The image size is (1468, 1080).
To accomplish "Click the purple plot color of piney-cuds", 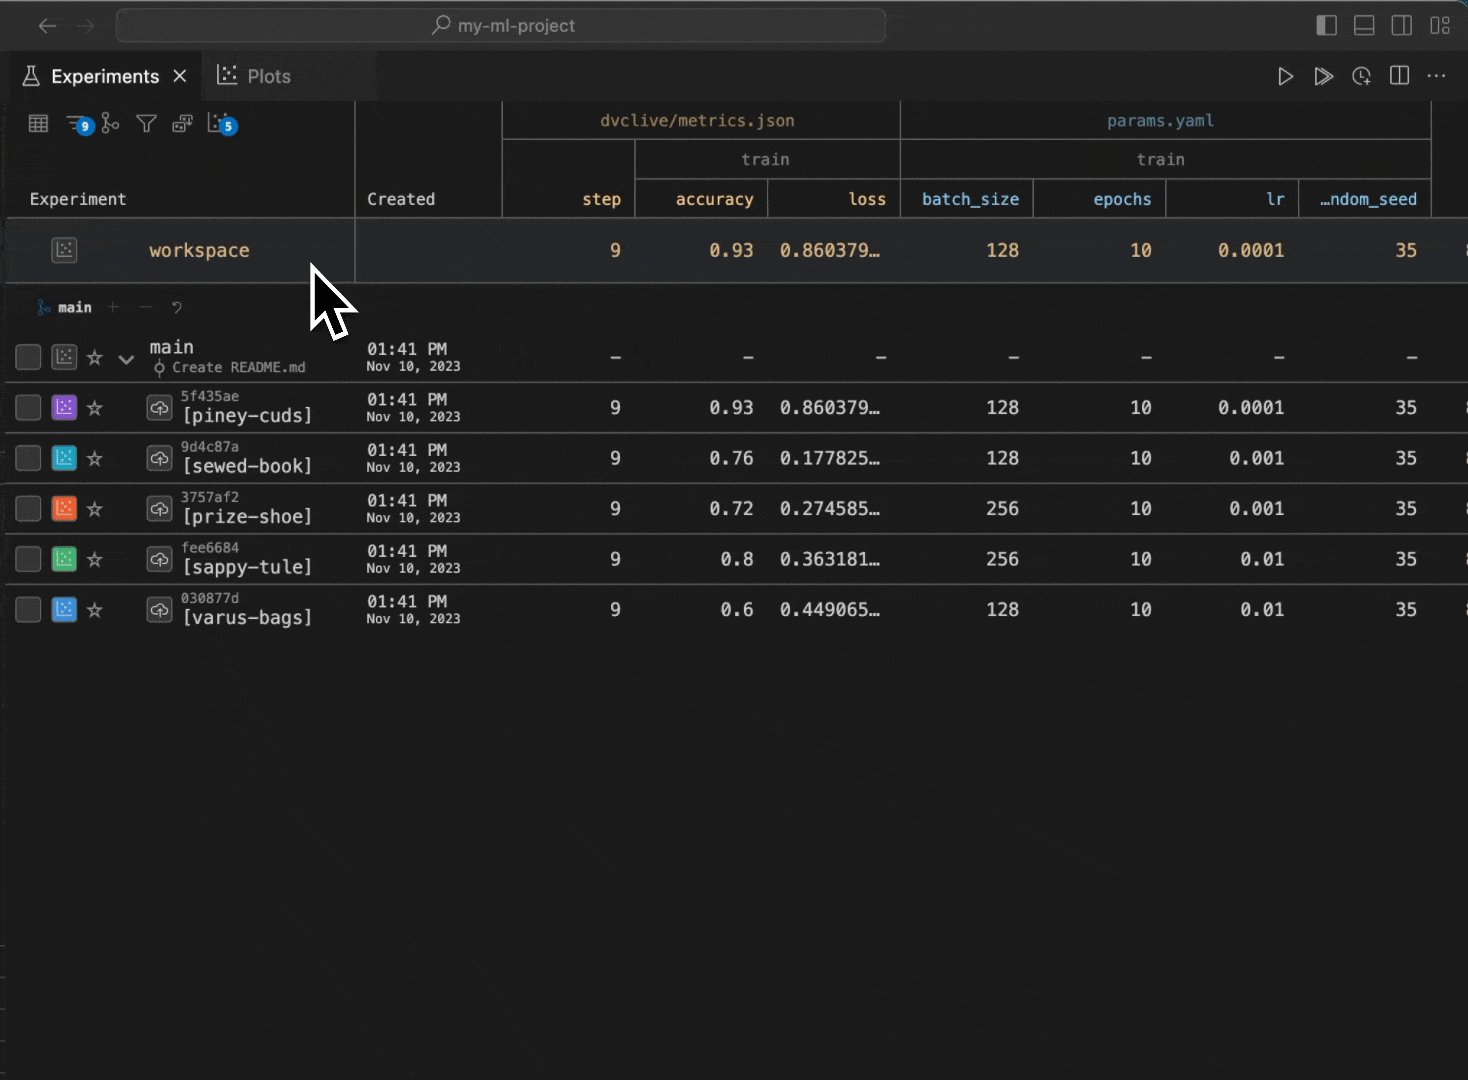I will (64, 407).
